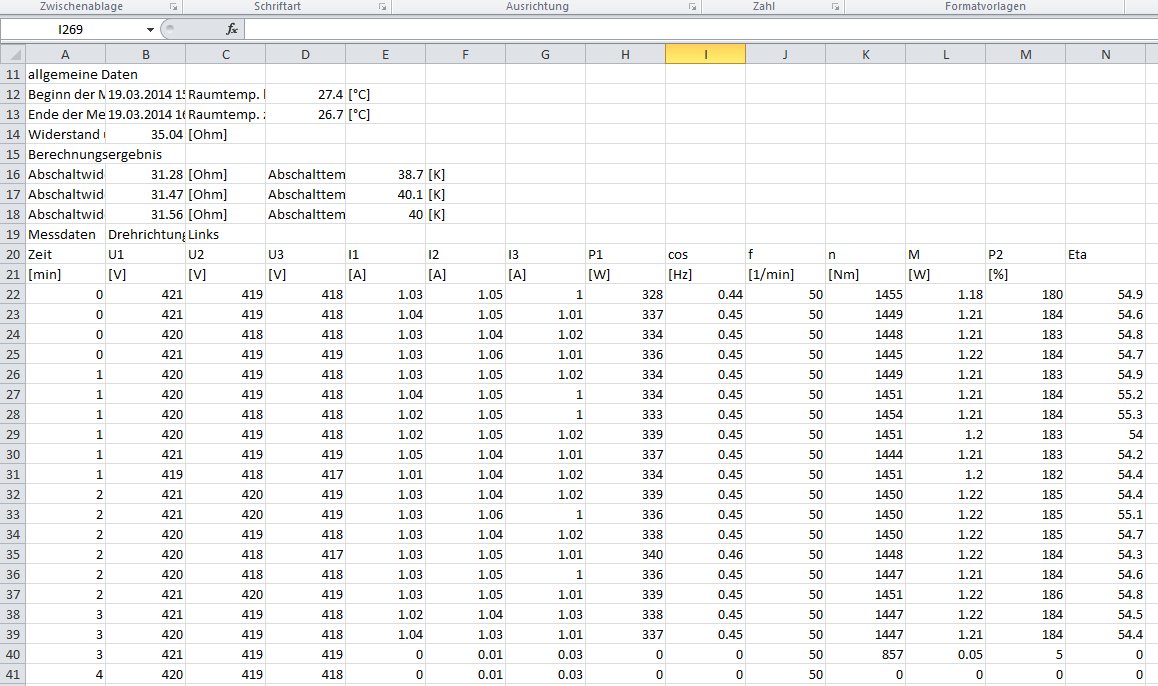Click the 'cos' header cell

point(705,254)
